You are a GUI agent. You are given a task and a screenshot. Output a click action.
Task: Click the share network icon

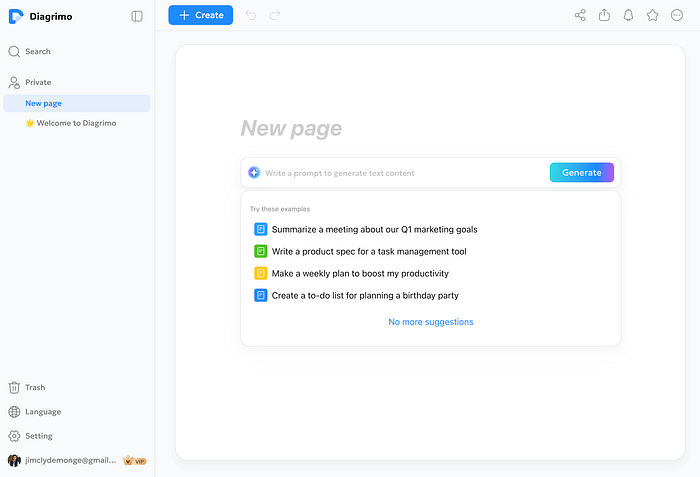point(580,15)
